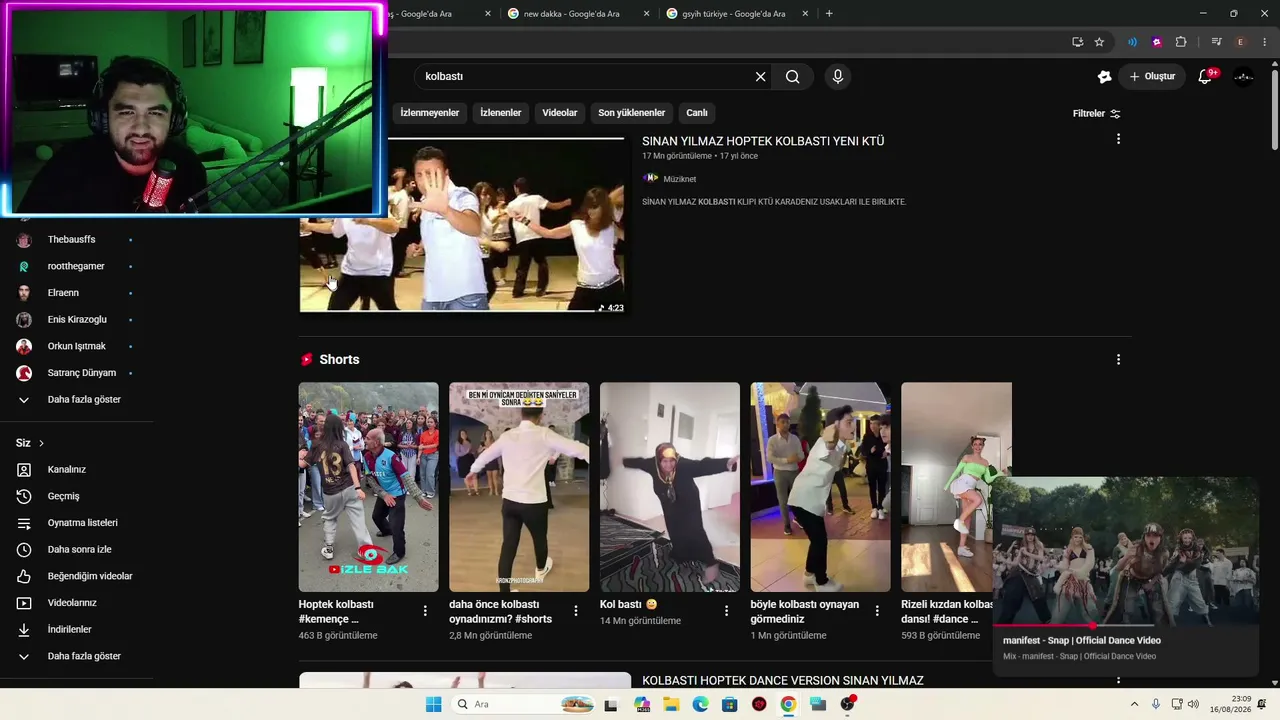Image resolution: width=1280 pixels, height=720 pixels.
Task: Open options for 'Hoptek kolbastı #kemençe' short
Action: point(425,611)
